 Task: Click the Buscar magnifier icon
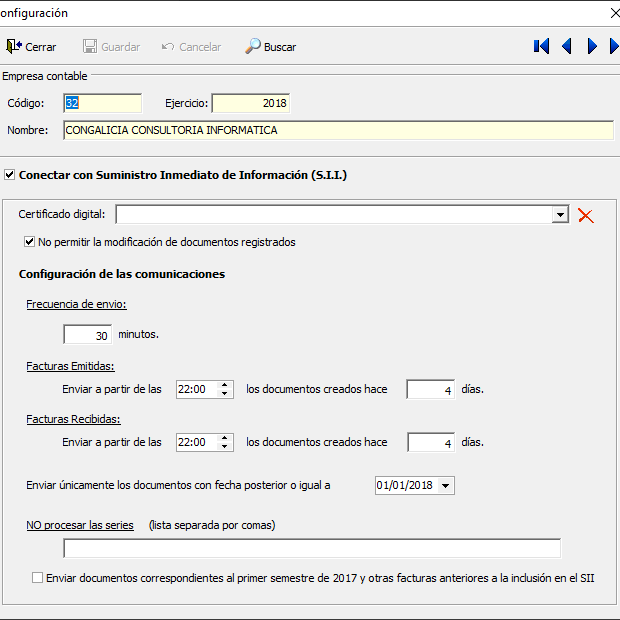(x=253, y=47)
